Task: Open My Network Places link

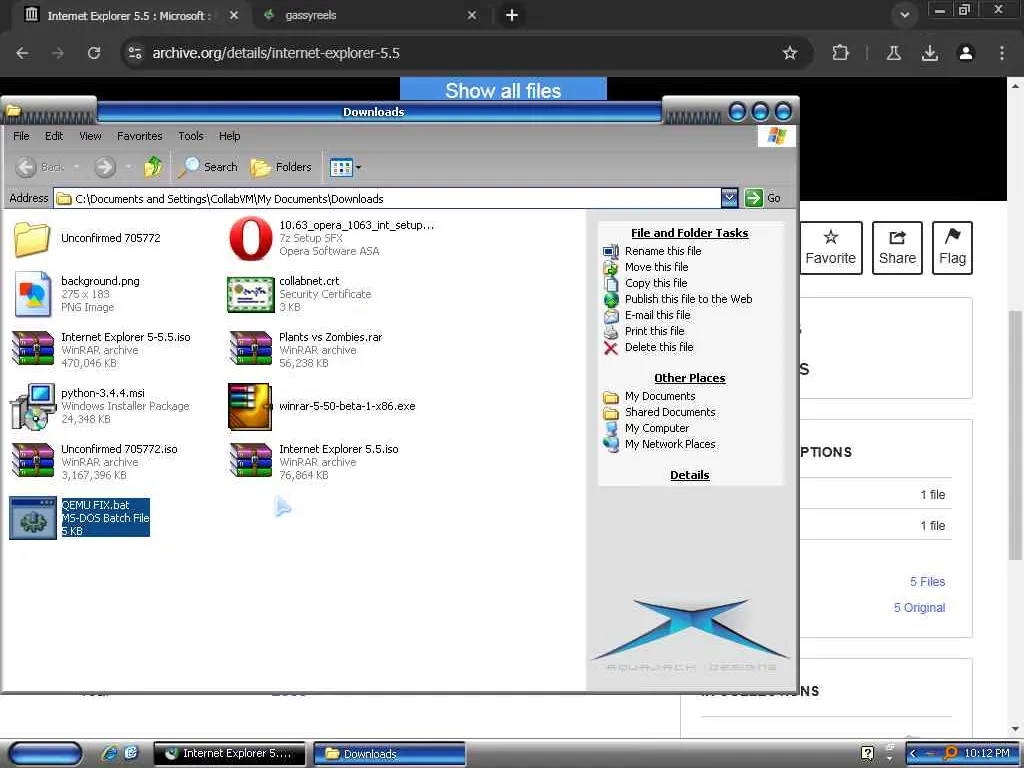Action: pos(670,444)
